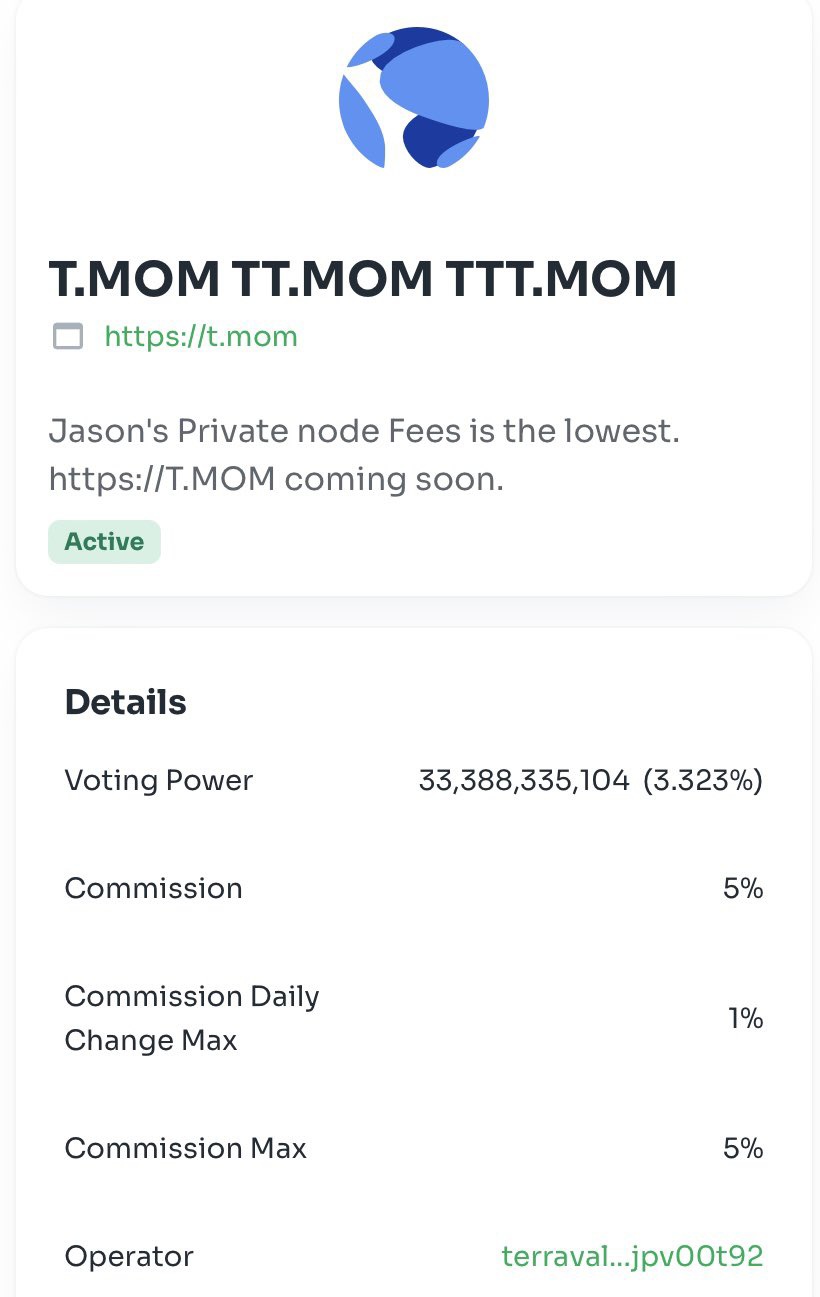Screen dimensions: 820x1297
Task: Select the 1% daily change max value
Action: pos(746,1018)
